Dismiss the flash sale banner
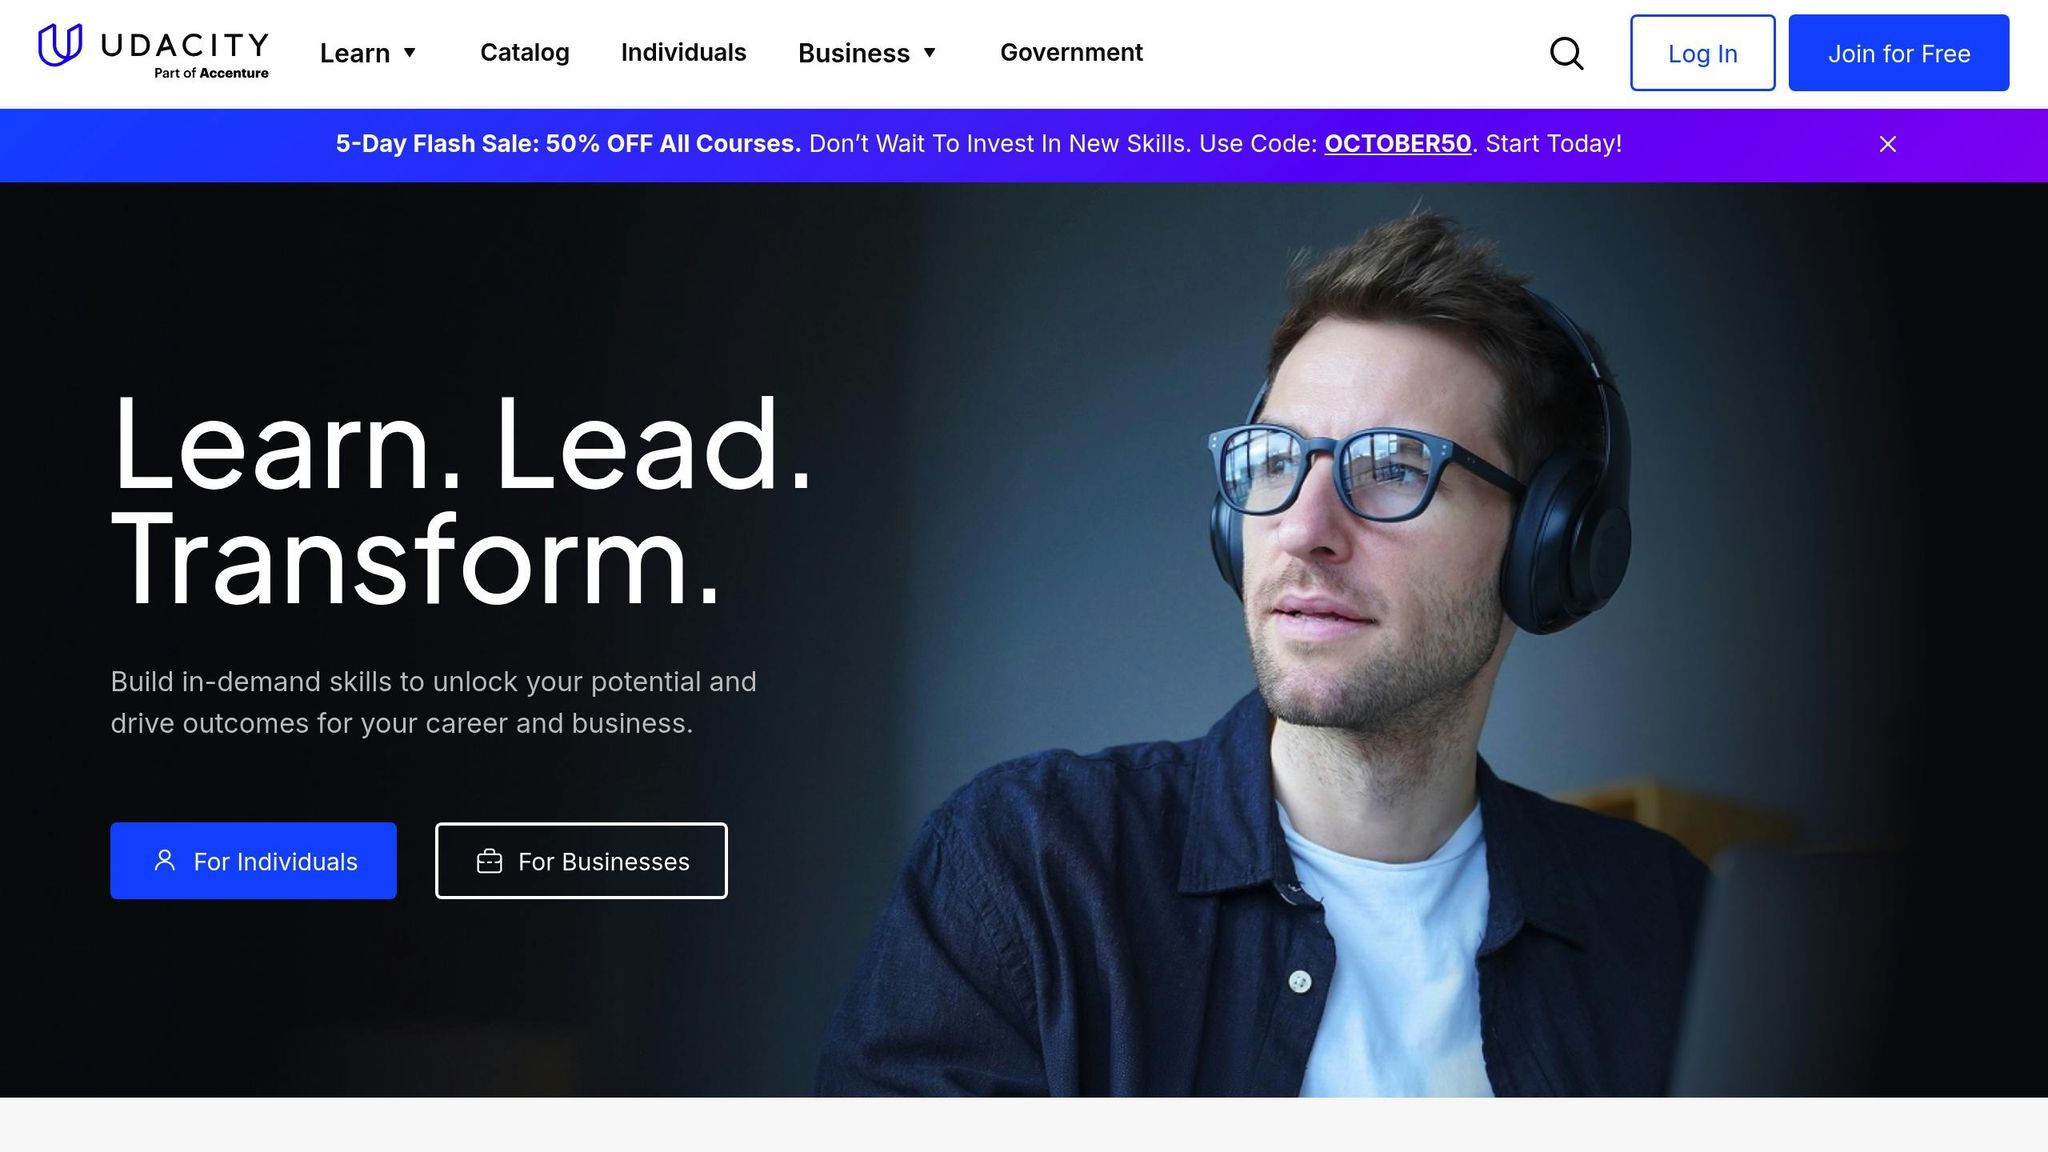 1887,144
